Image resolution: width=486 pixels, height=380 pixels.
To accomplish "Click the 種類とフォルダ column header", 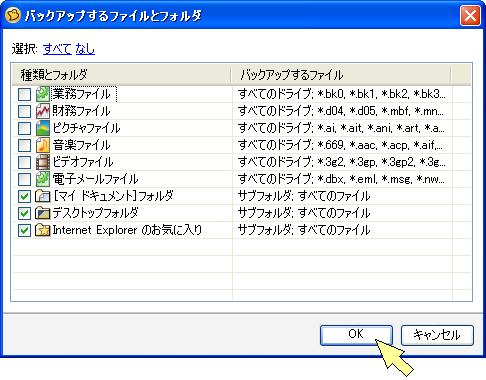I will coord(121,75).
